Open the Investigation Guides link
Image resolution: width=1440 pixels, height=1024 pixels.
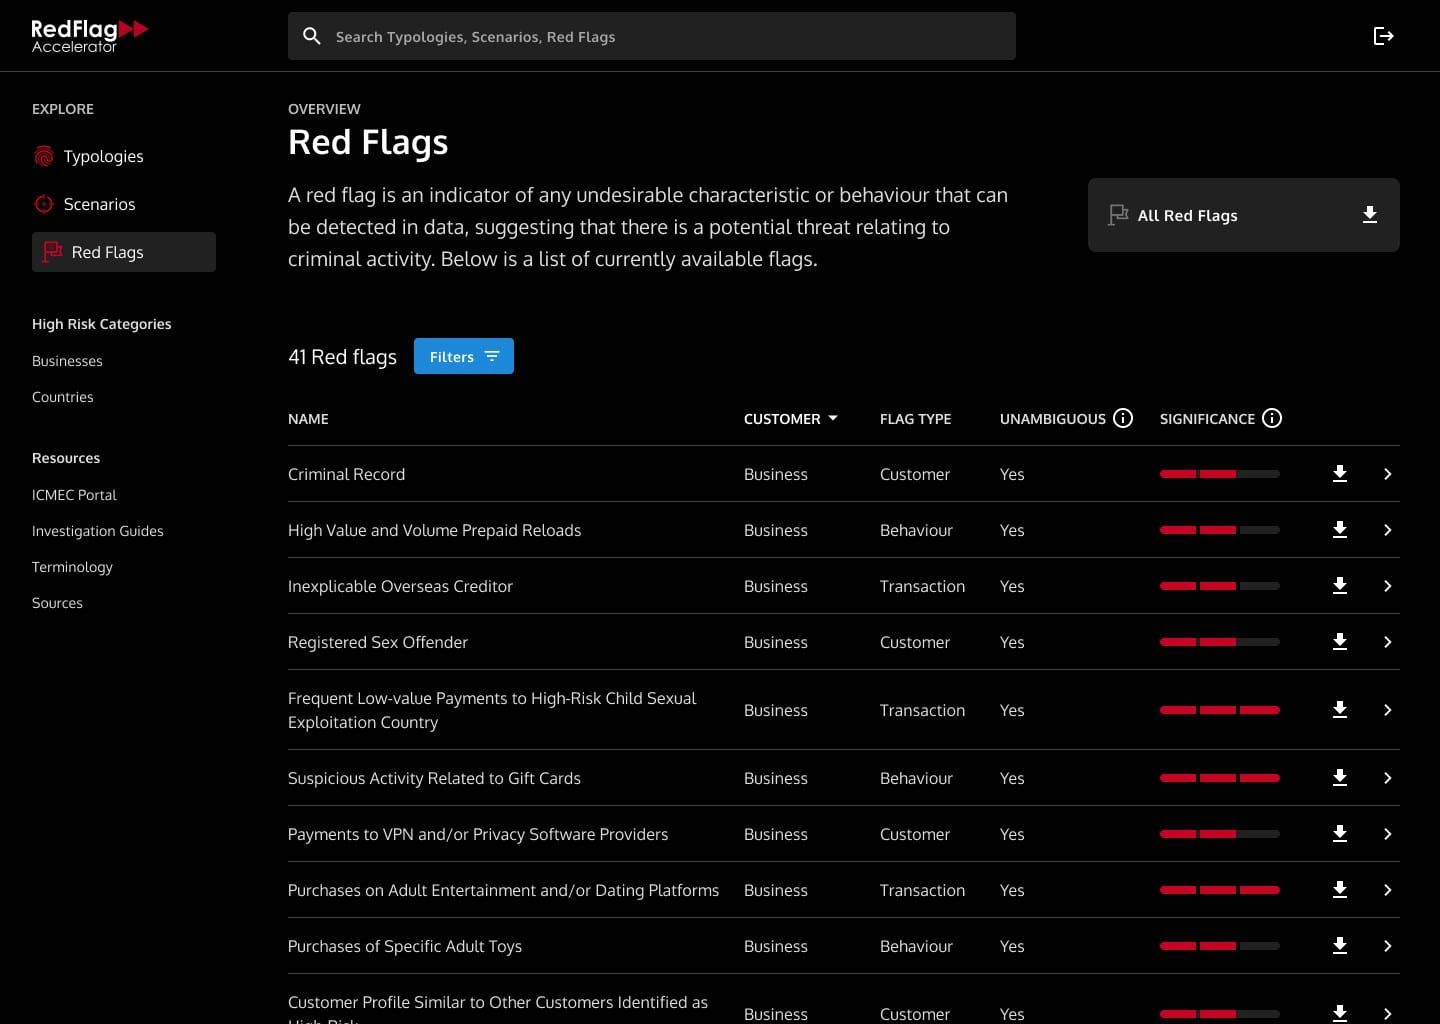click(x=97, y=531)
